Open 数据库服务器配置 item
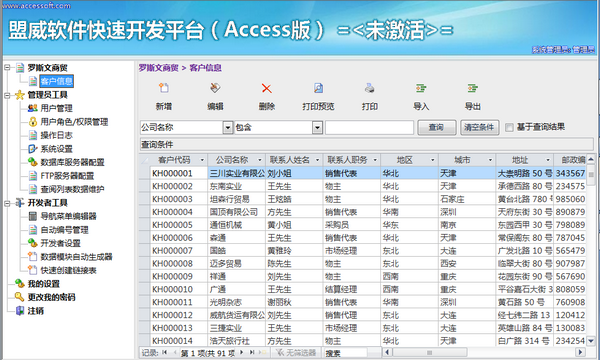The image size is (600, 360). (x=72, y=162)
